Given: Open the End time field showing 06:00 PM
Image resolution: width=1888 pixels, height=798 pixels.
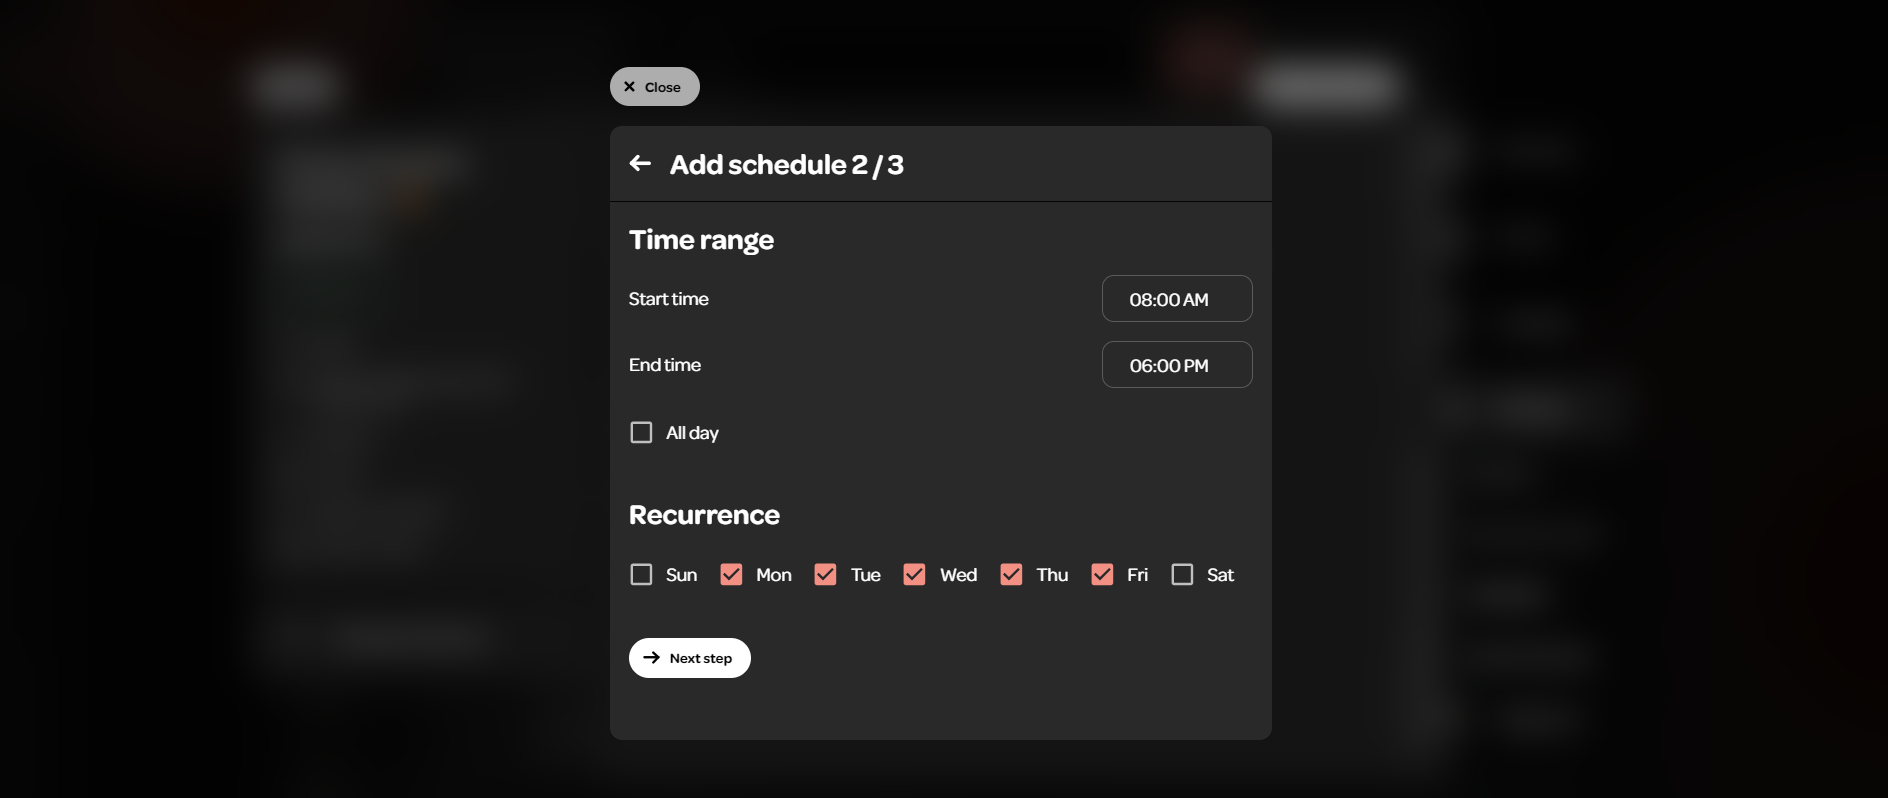Looking at the screenshot, I should coord(1176,365).
